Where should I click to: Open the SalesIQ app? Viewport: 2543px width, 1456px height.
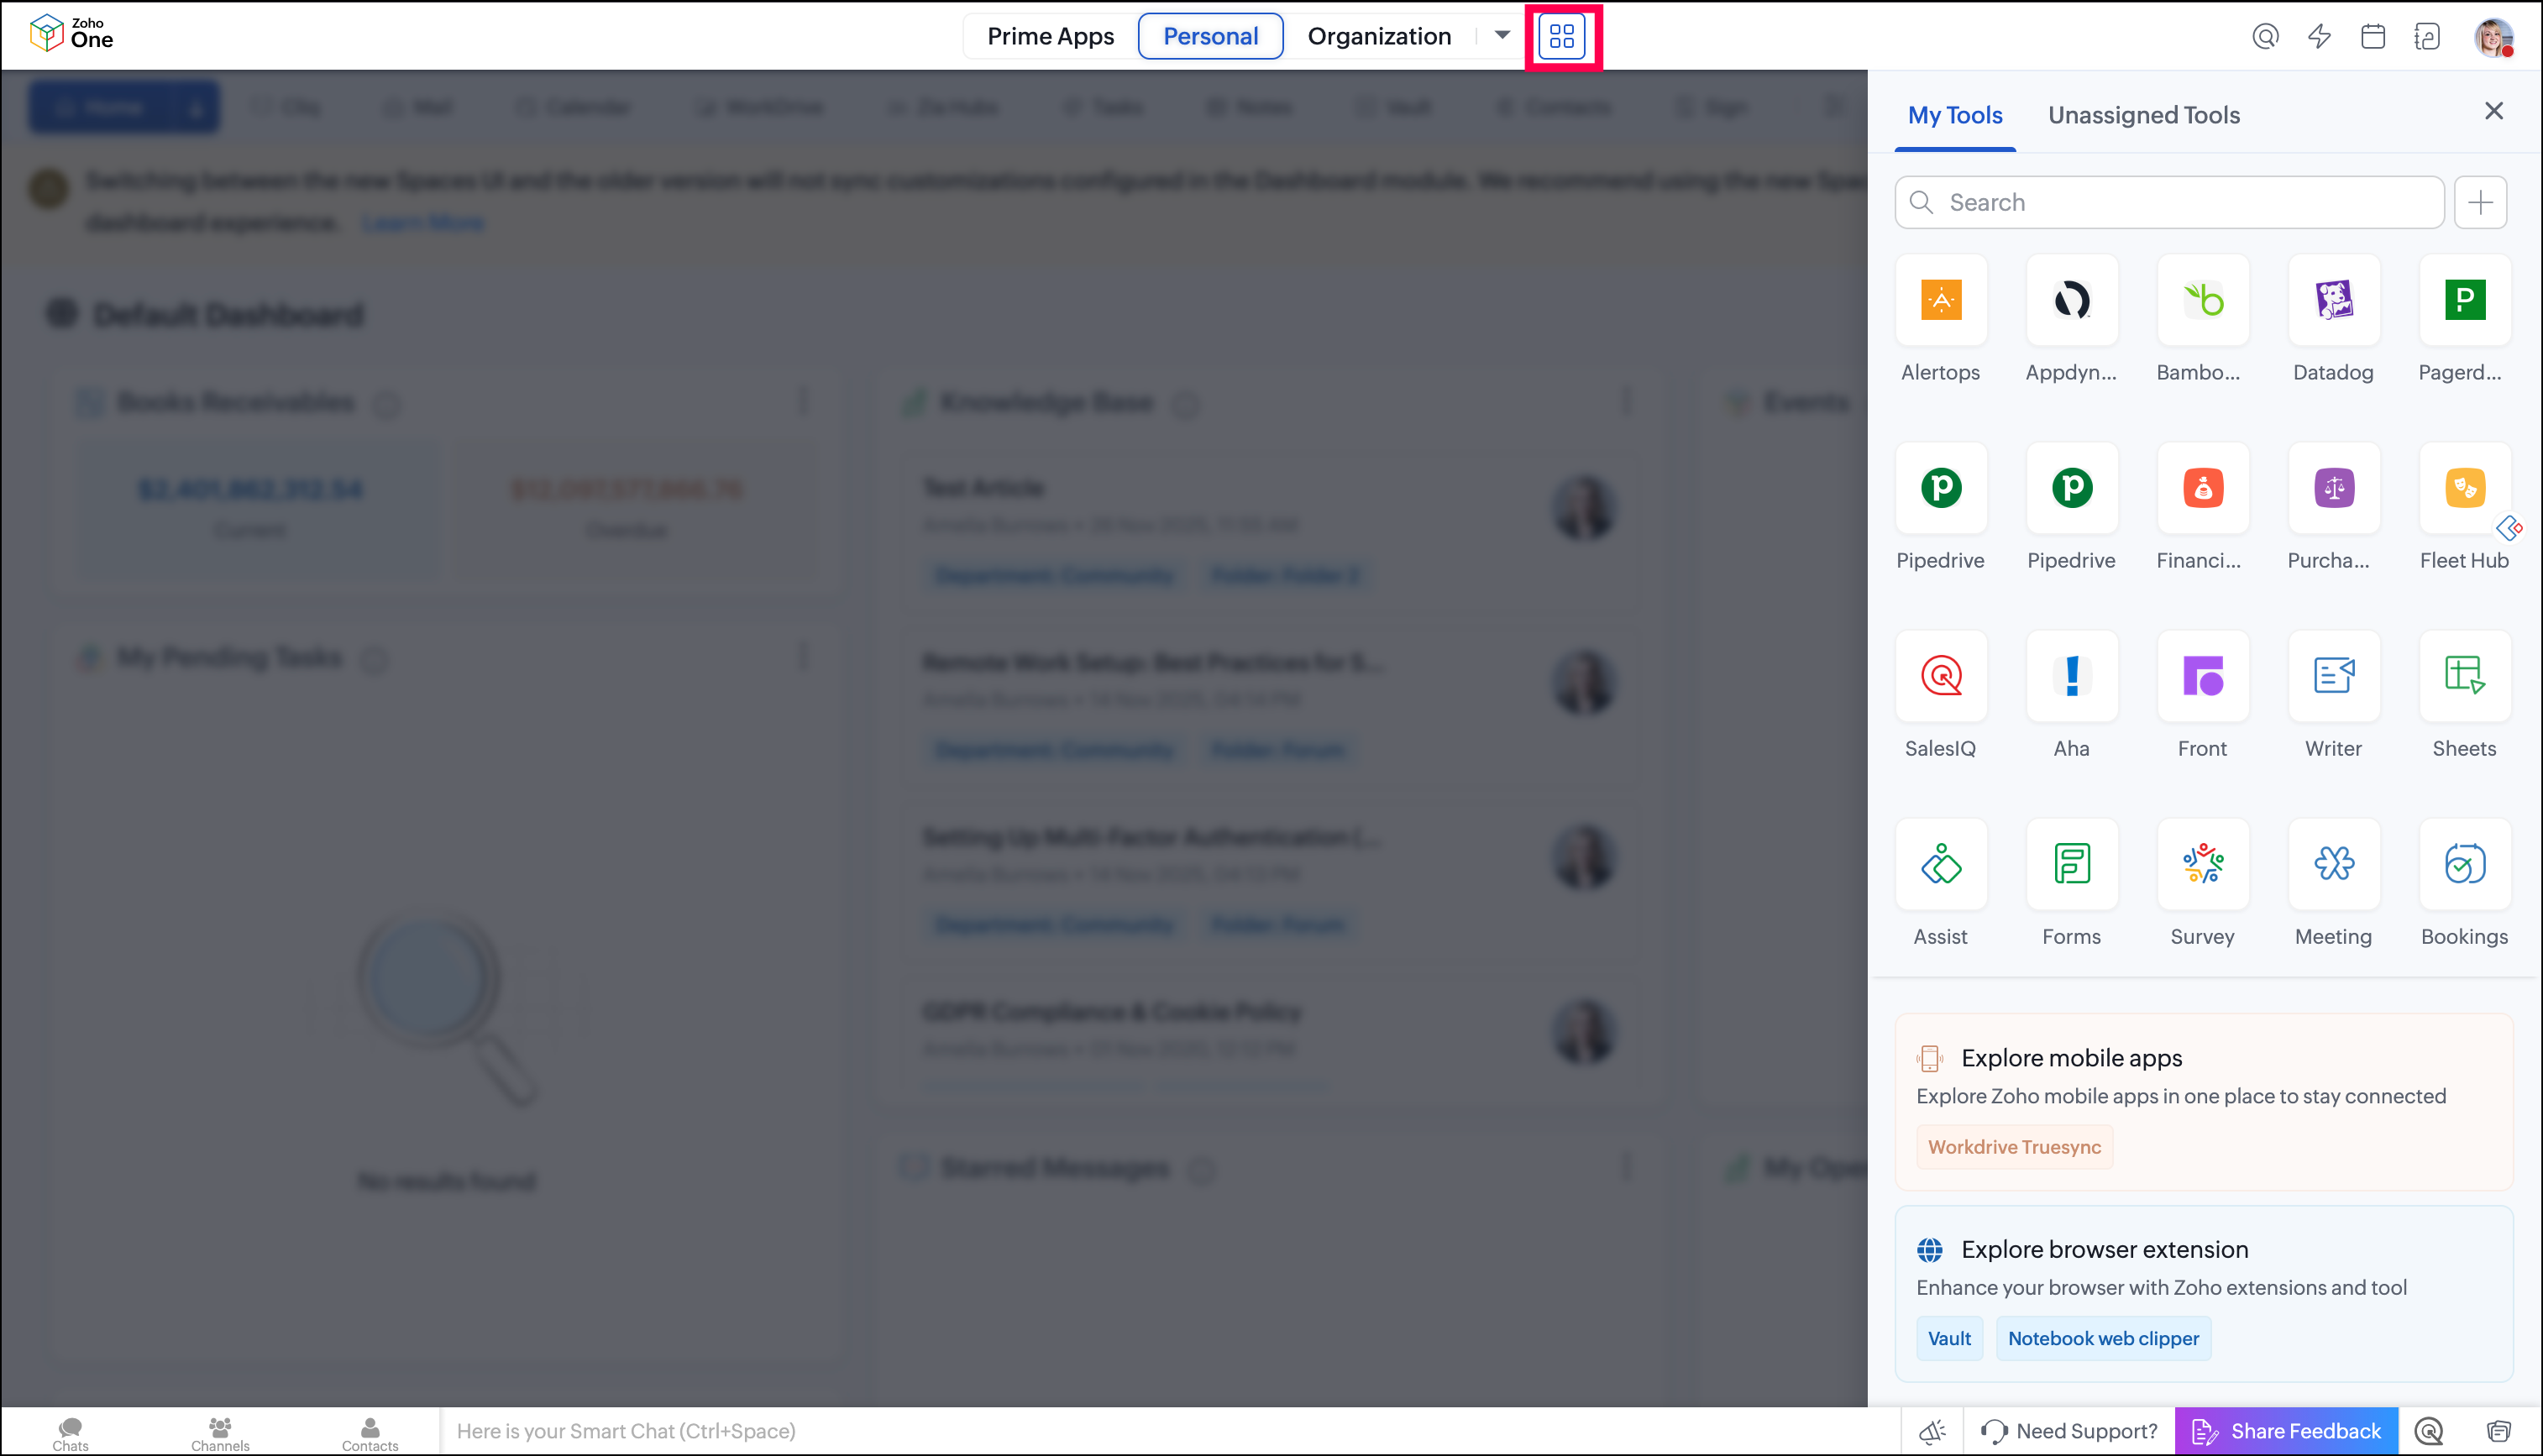click(x=1940, y=676)
